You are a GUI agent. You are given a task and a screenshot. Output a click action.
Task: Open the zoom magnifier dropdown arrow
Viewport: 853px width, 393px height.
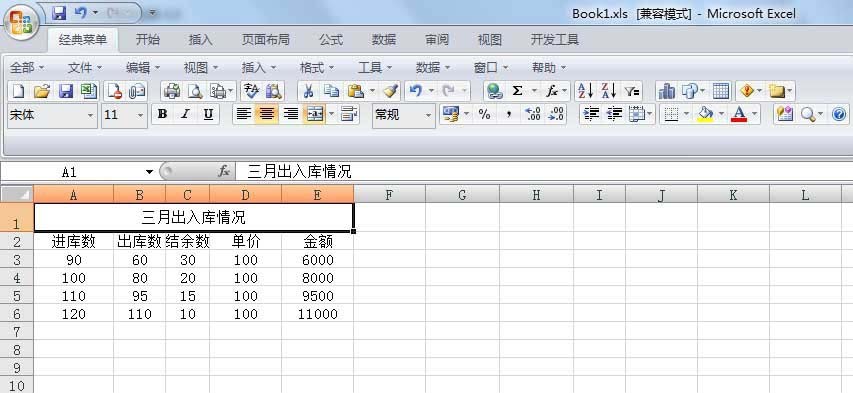[820, 114]
